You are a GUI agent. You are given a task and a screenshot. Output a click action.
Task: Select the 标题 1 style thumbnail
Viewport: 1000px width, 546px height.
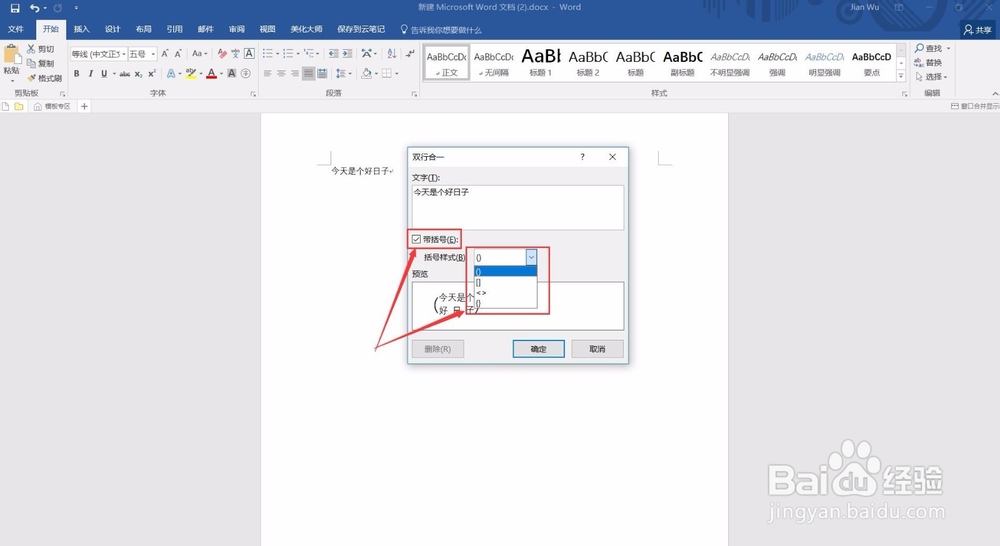(540, 63)
